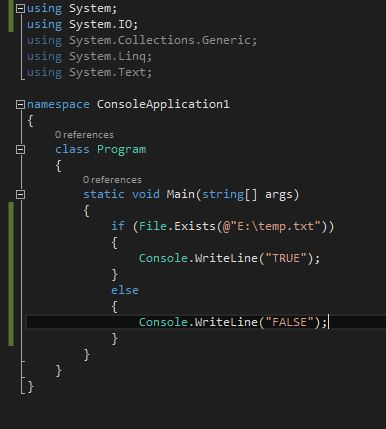Open the 0 references link above Main
The image size is (386, 429).
pos(112,180)
